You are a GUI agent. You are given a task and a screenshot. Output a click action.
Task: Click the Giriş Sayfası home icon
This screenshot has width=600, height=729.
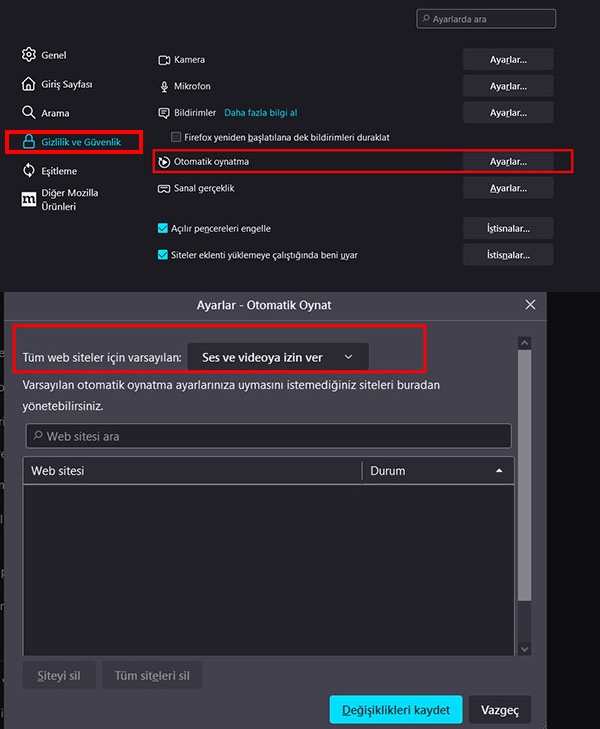[28, 84]
